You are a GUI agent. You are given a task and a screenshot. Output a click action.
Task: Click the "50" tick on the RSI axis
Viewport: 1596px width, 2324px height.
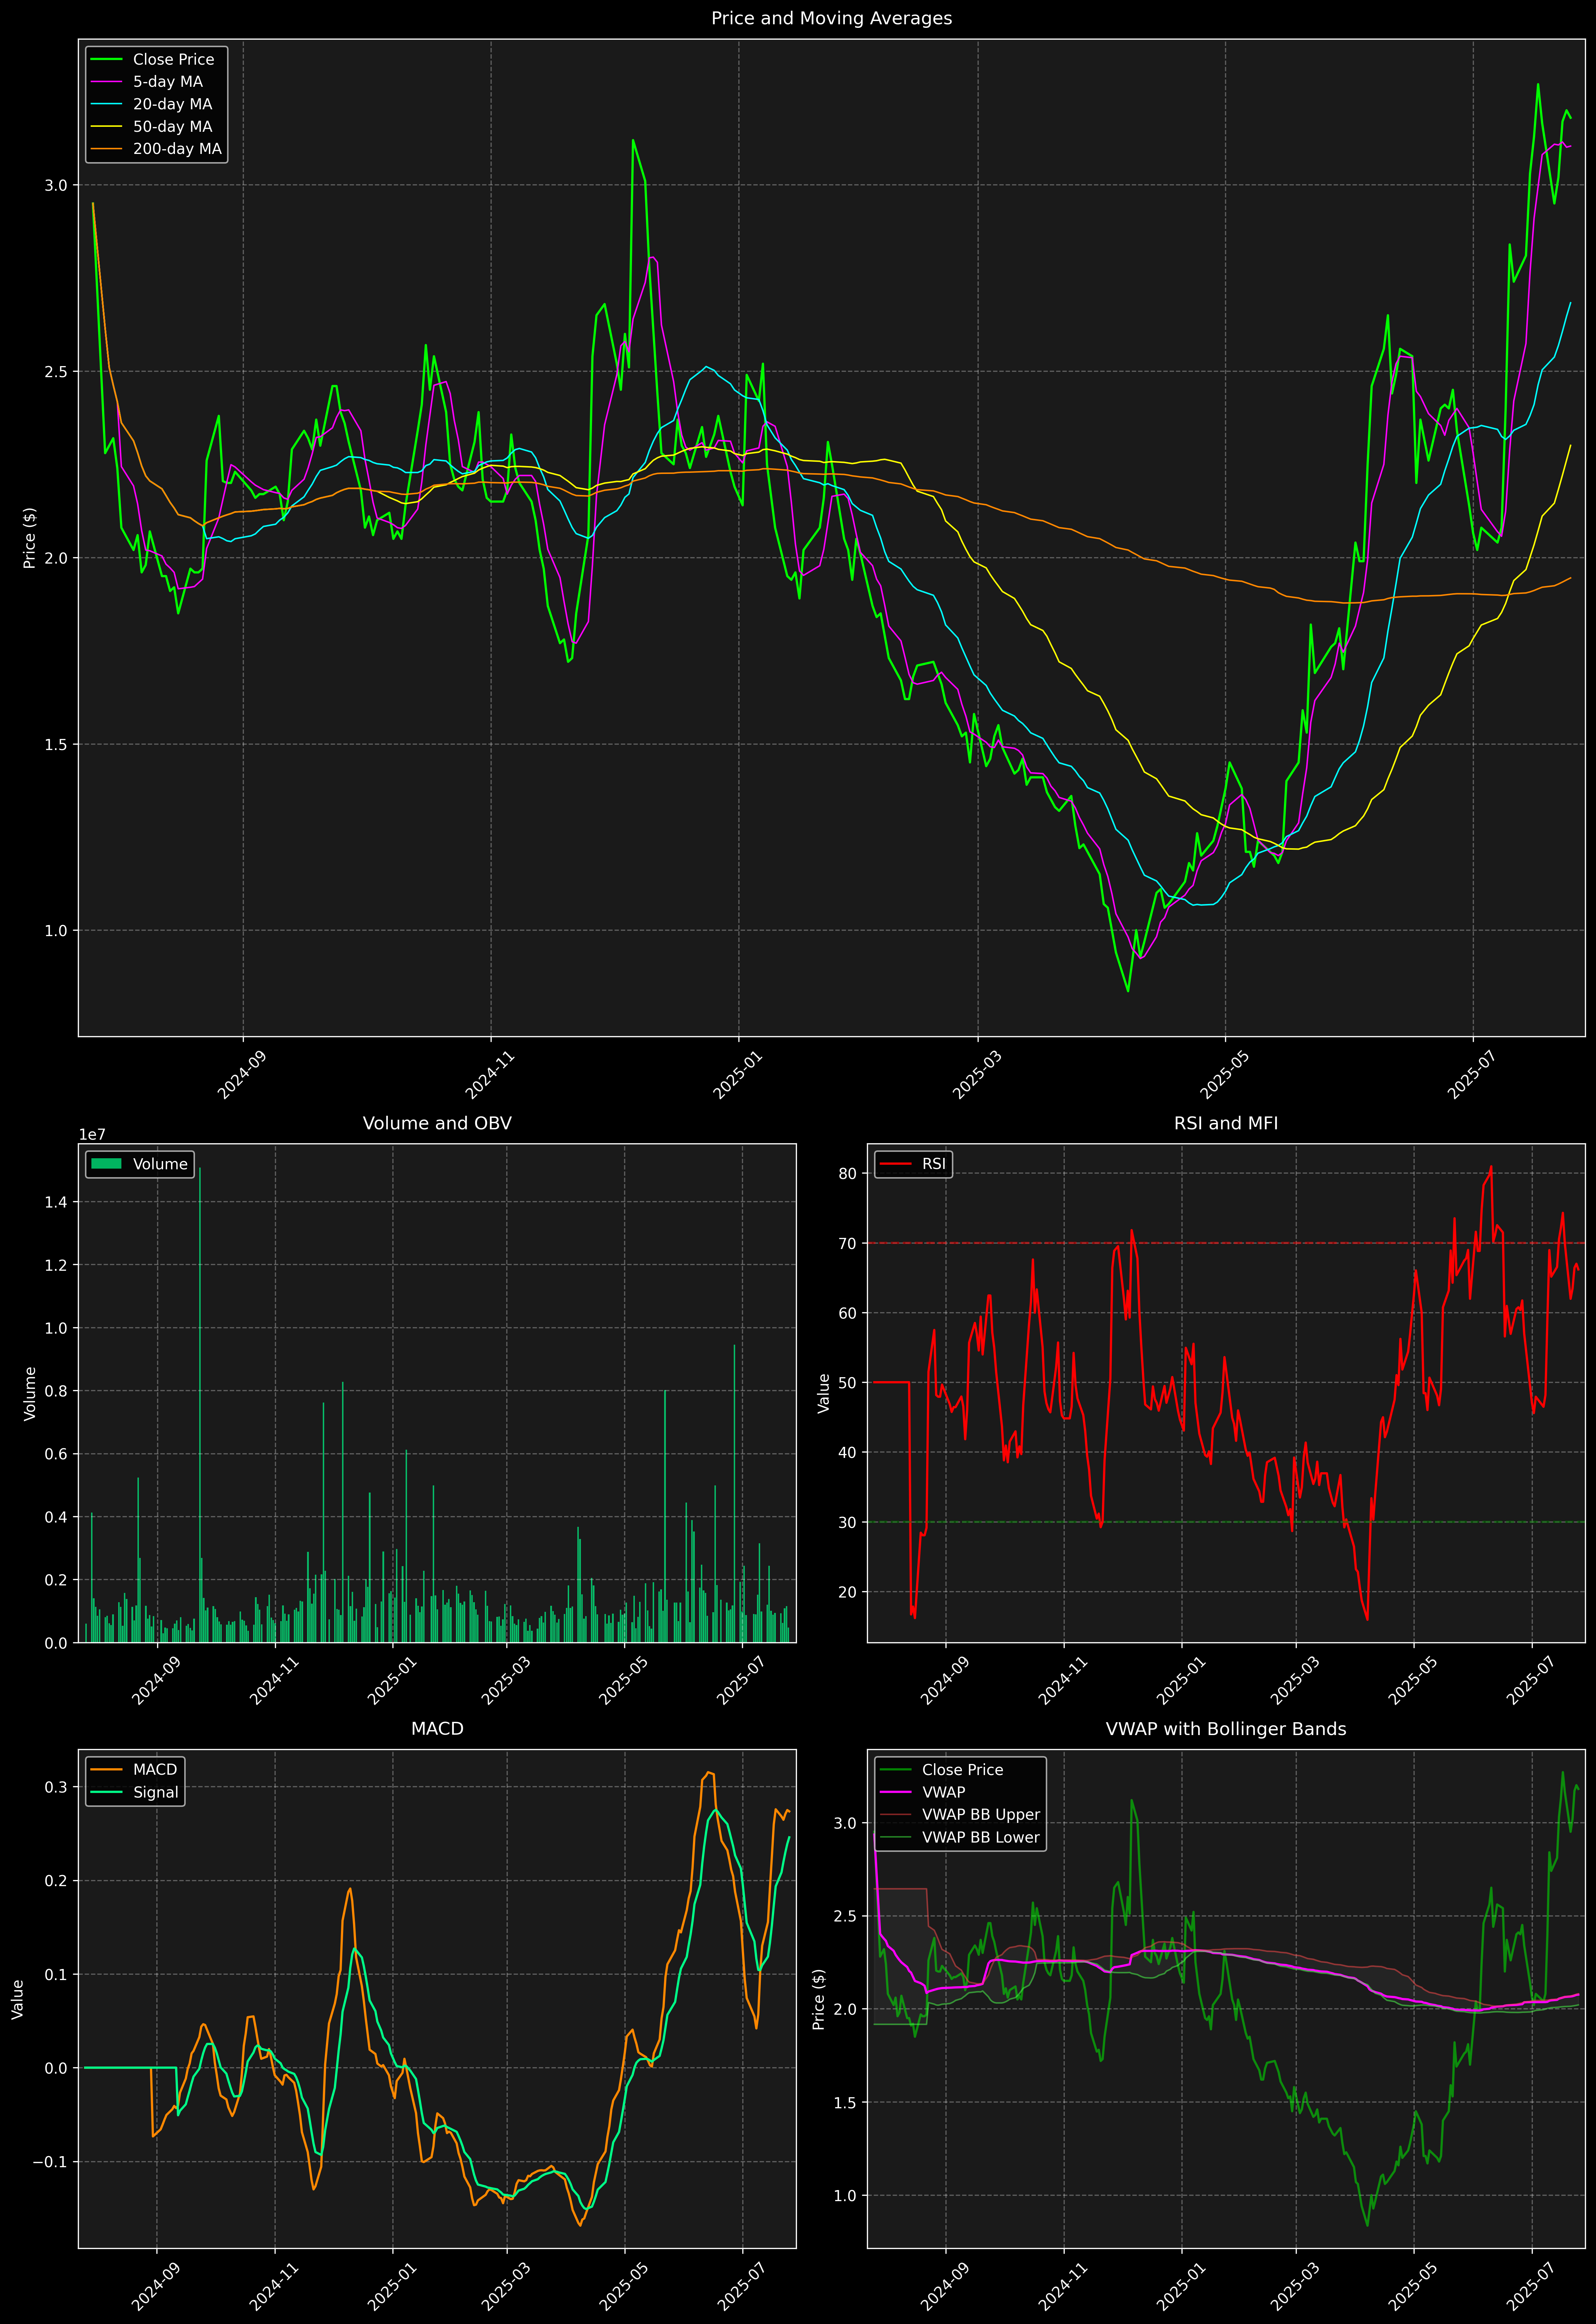tap(848, 1383)
